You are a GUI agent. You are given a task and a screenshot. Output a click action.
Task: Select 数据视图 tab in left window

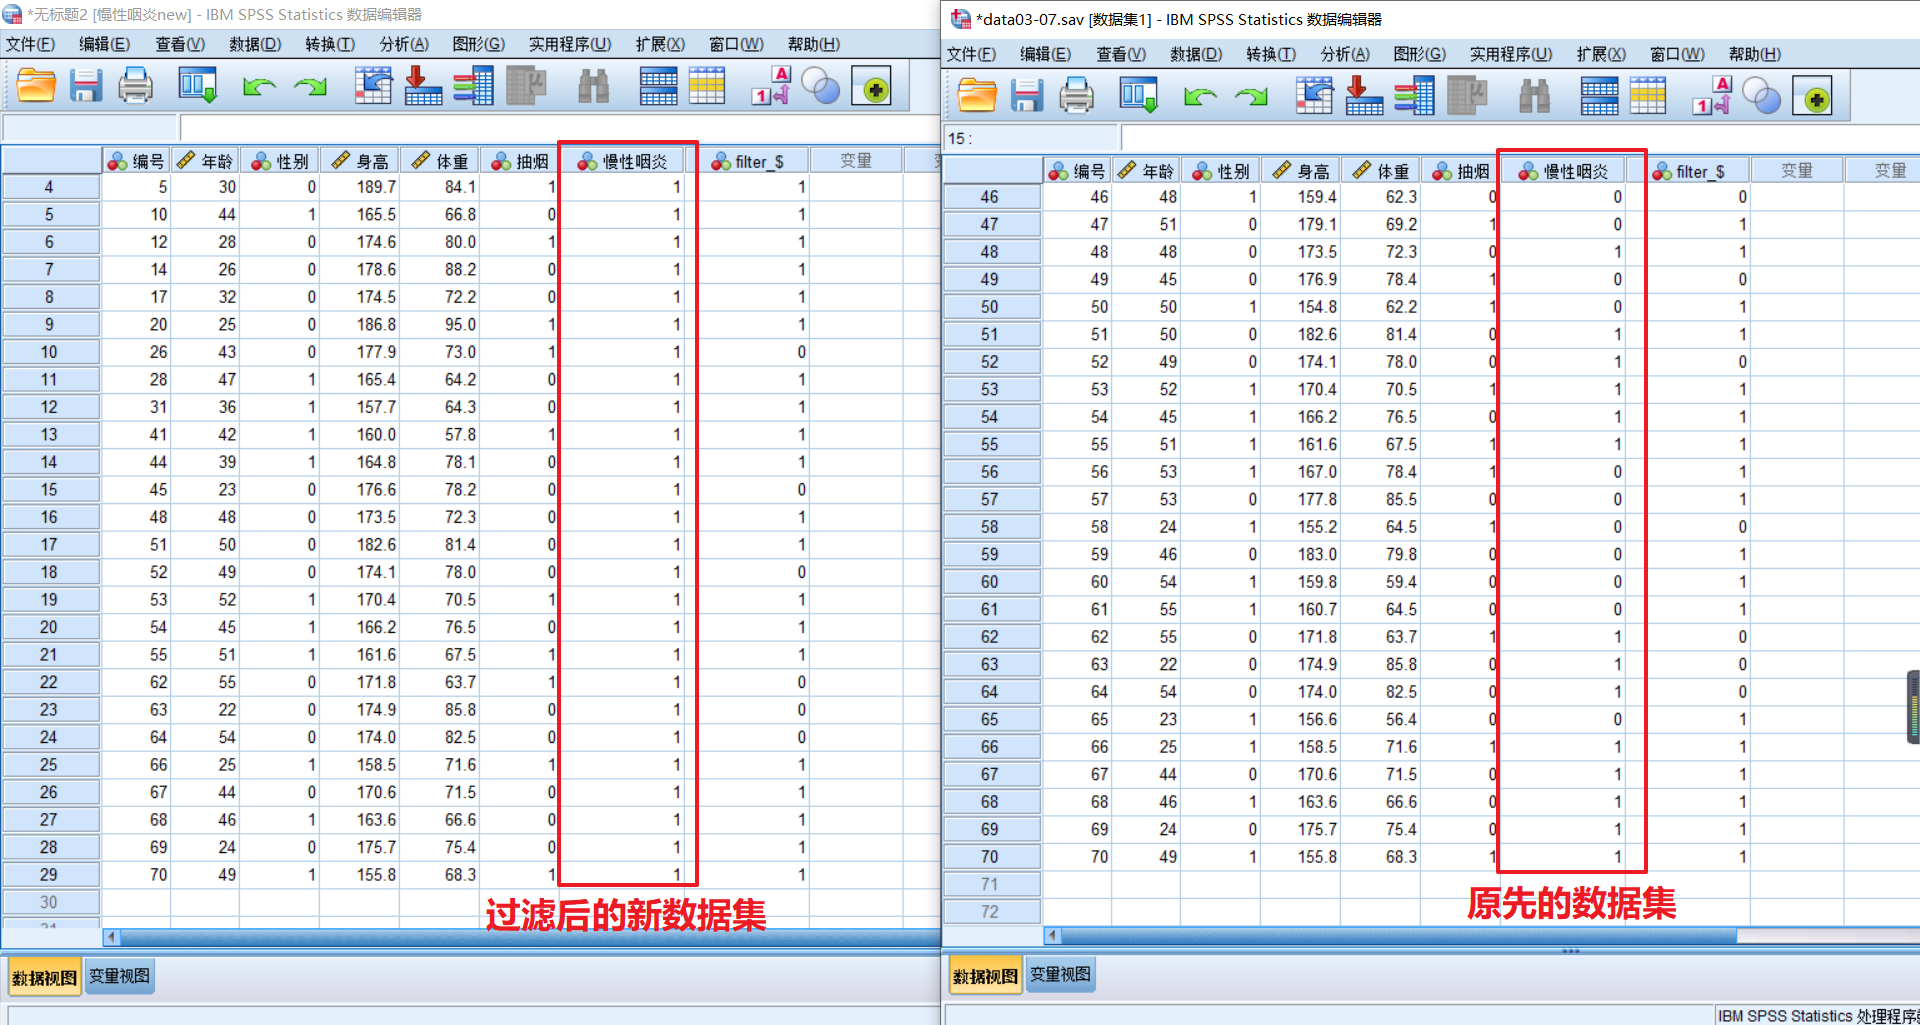point(44,977)
